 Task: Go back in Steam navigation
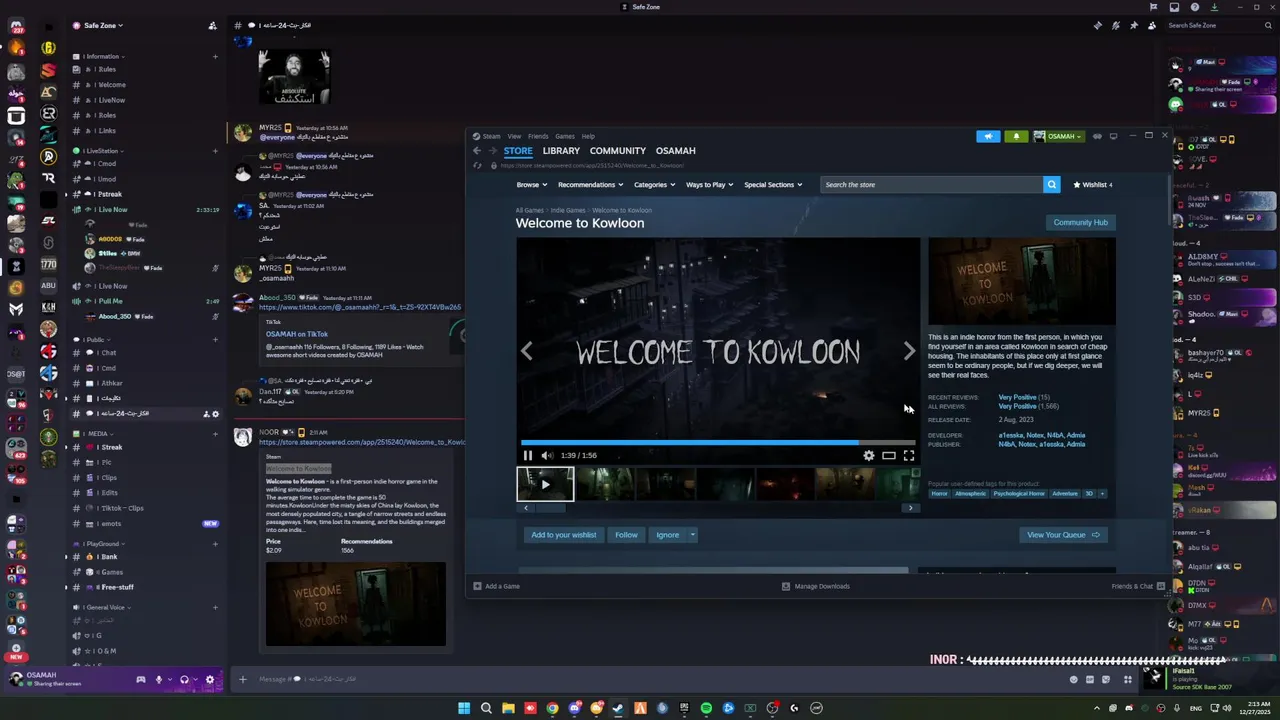477,151
